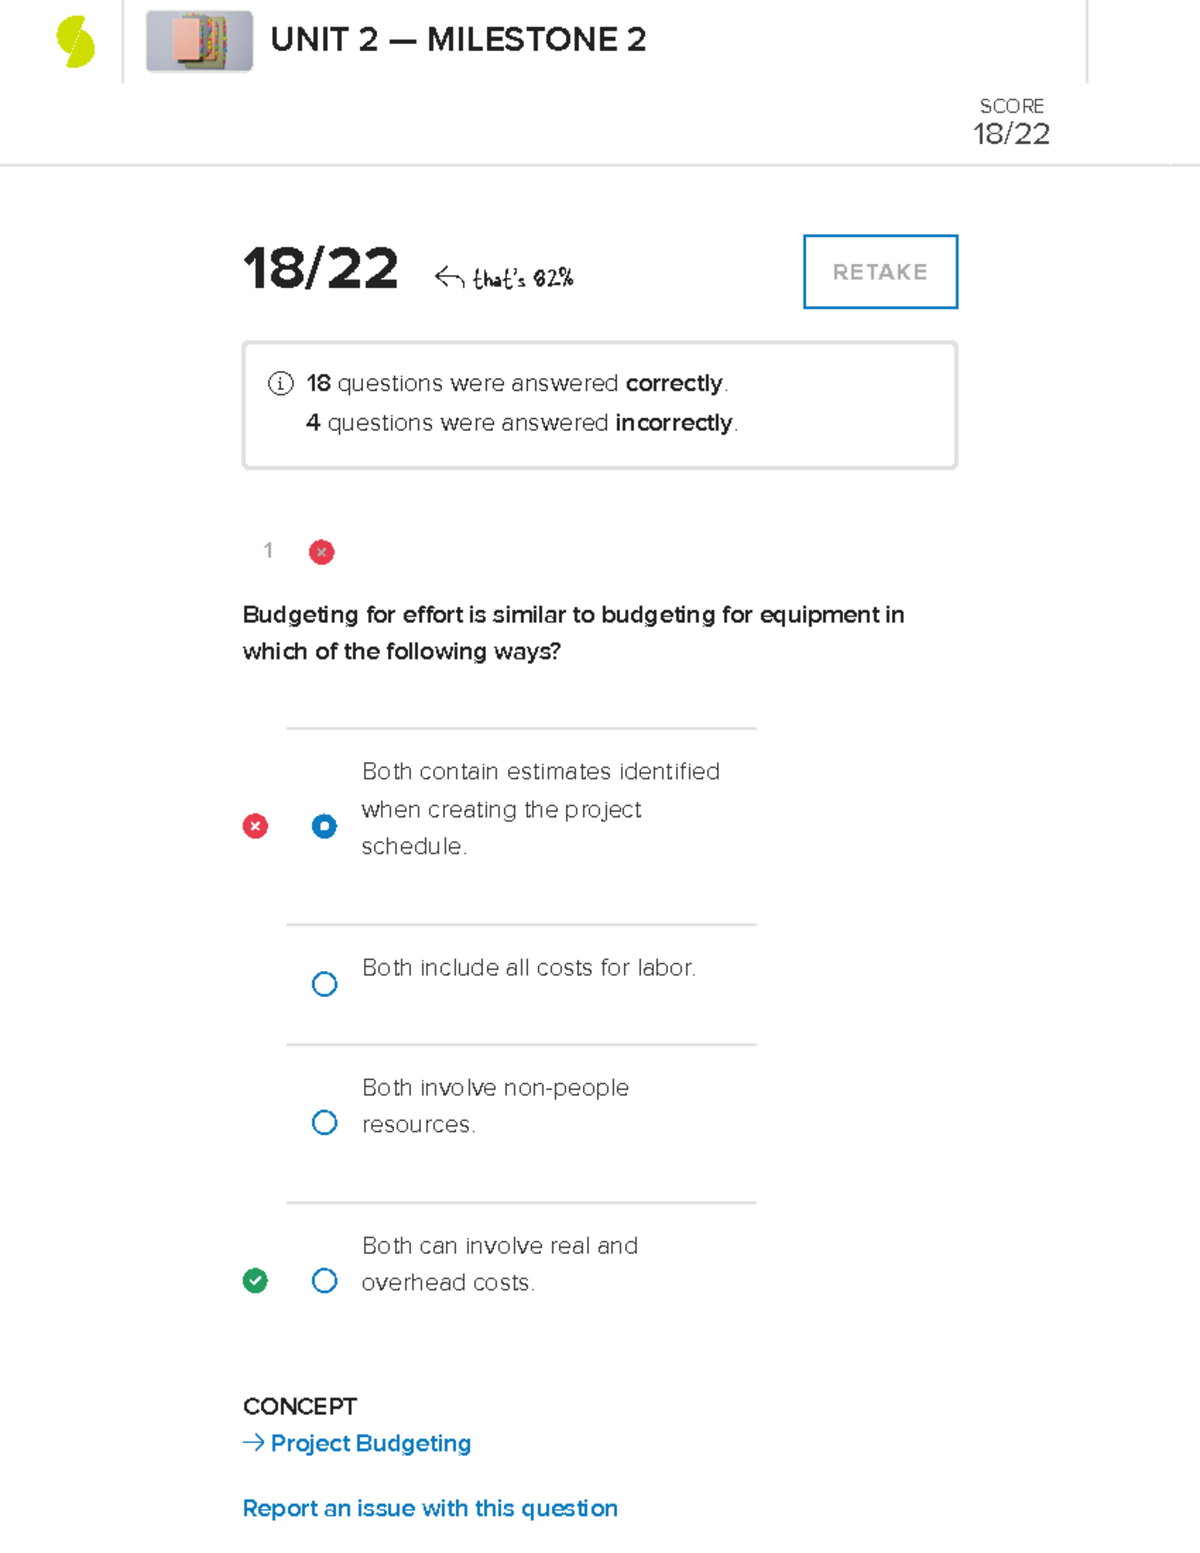Click the RETAKE button

pos(879,271)
